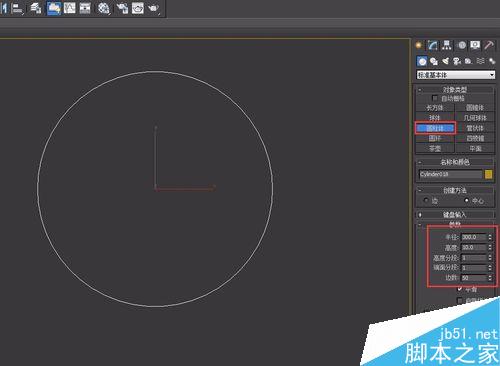Click the Cylinder object name field
Viewport: 500px width, 366px height.
click(x=450, y=174)
